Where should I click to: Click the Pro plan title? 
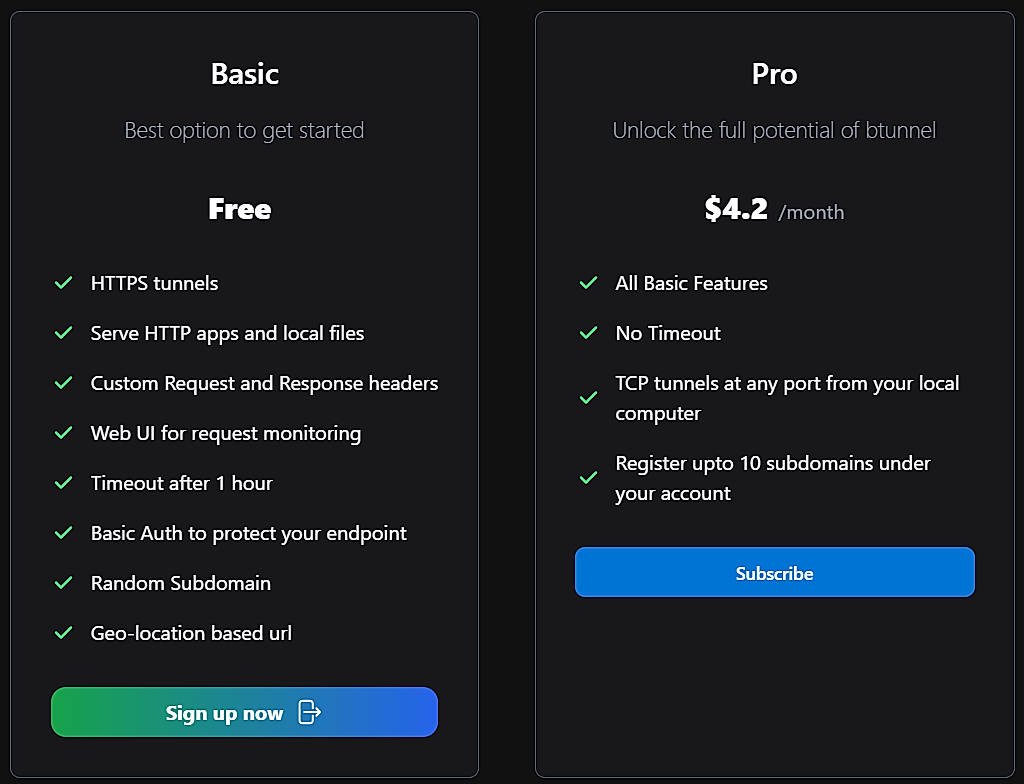[x=774, y=73]
